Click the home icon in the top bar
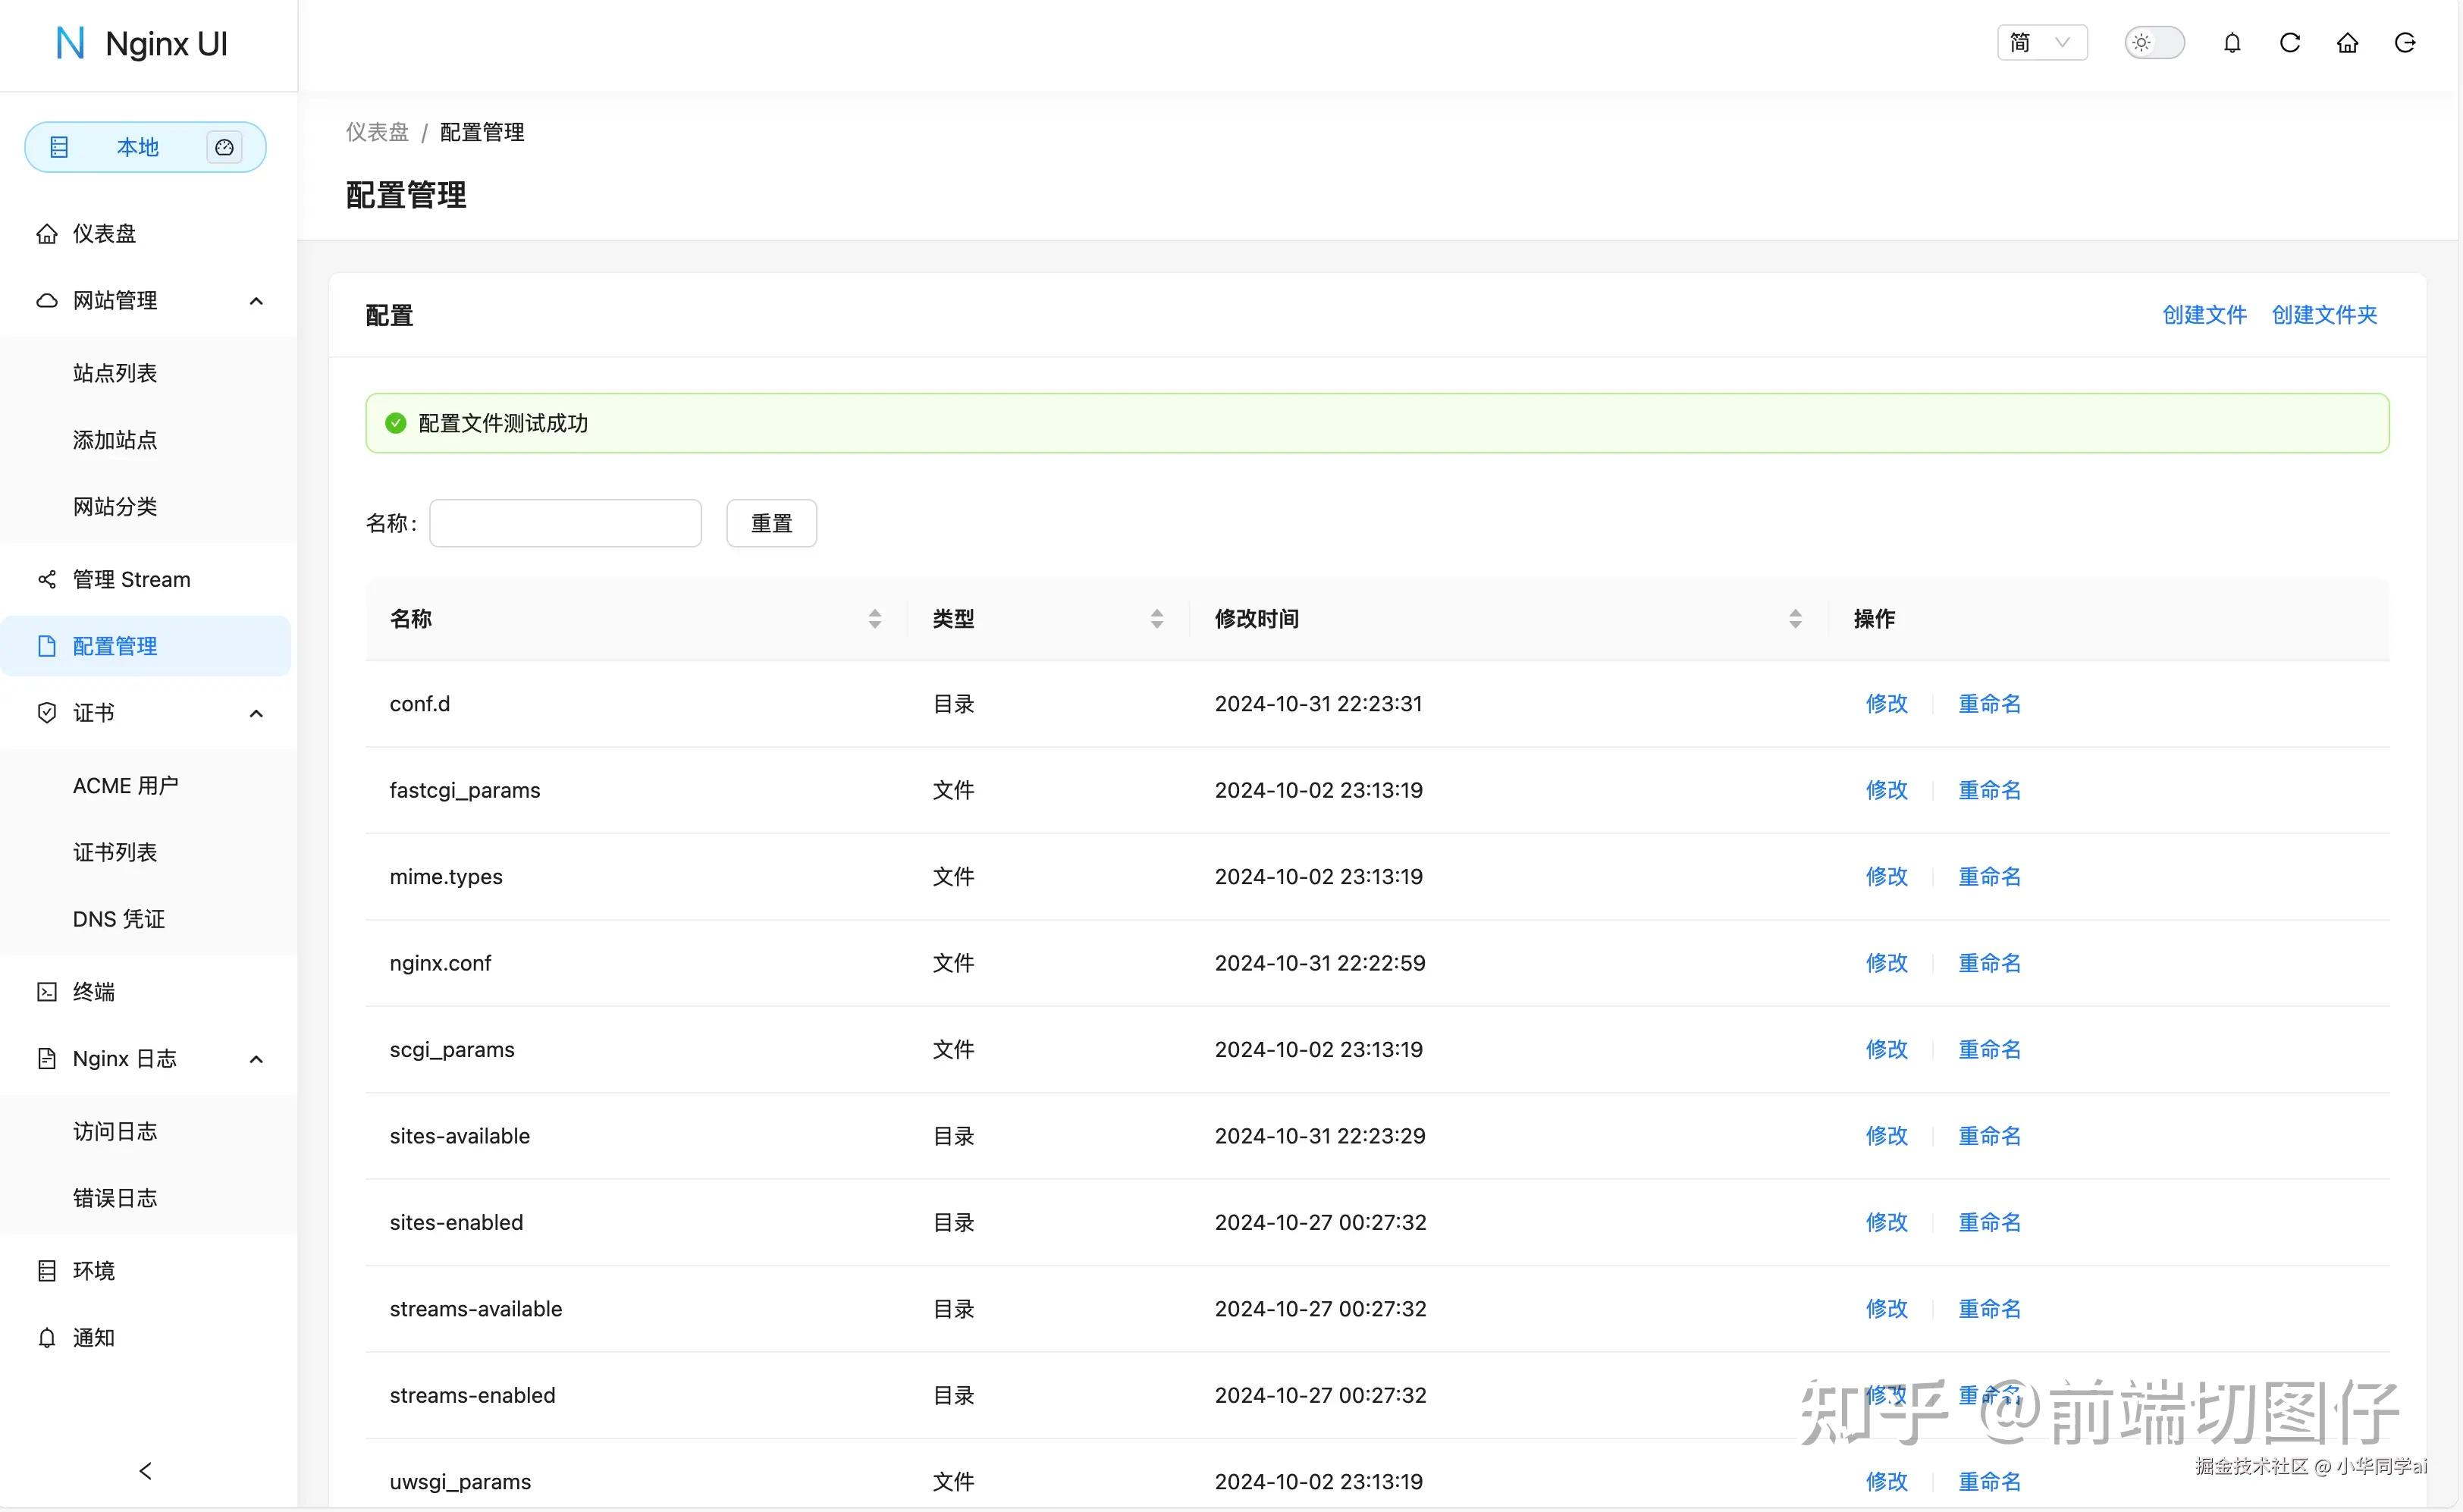Screen dimensions: 2463x1512 [2348, 42]
